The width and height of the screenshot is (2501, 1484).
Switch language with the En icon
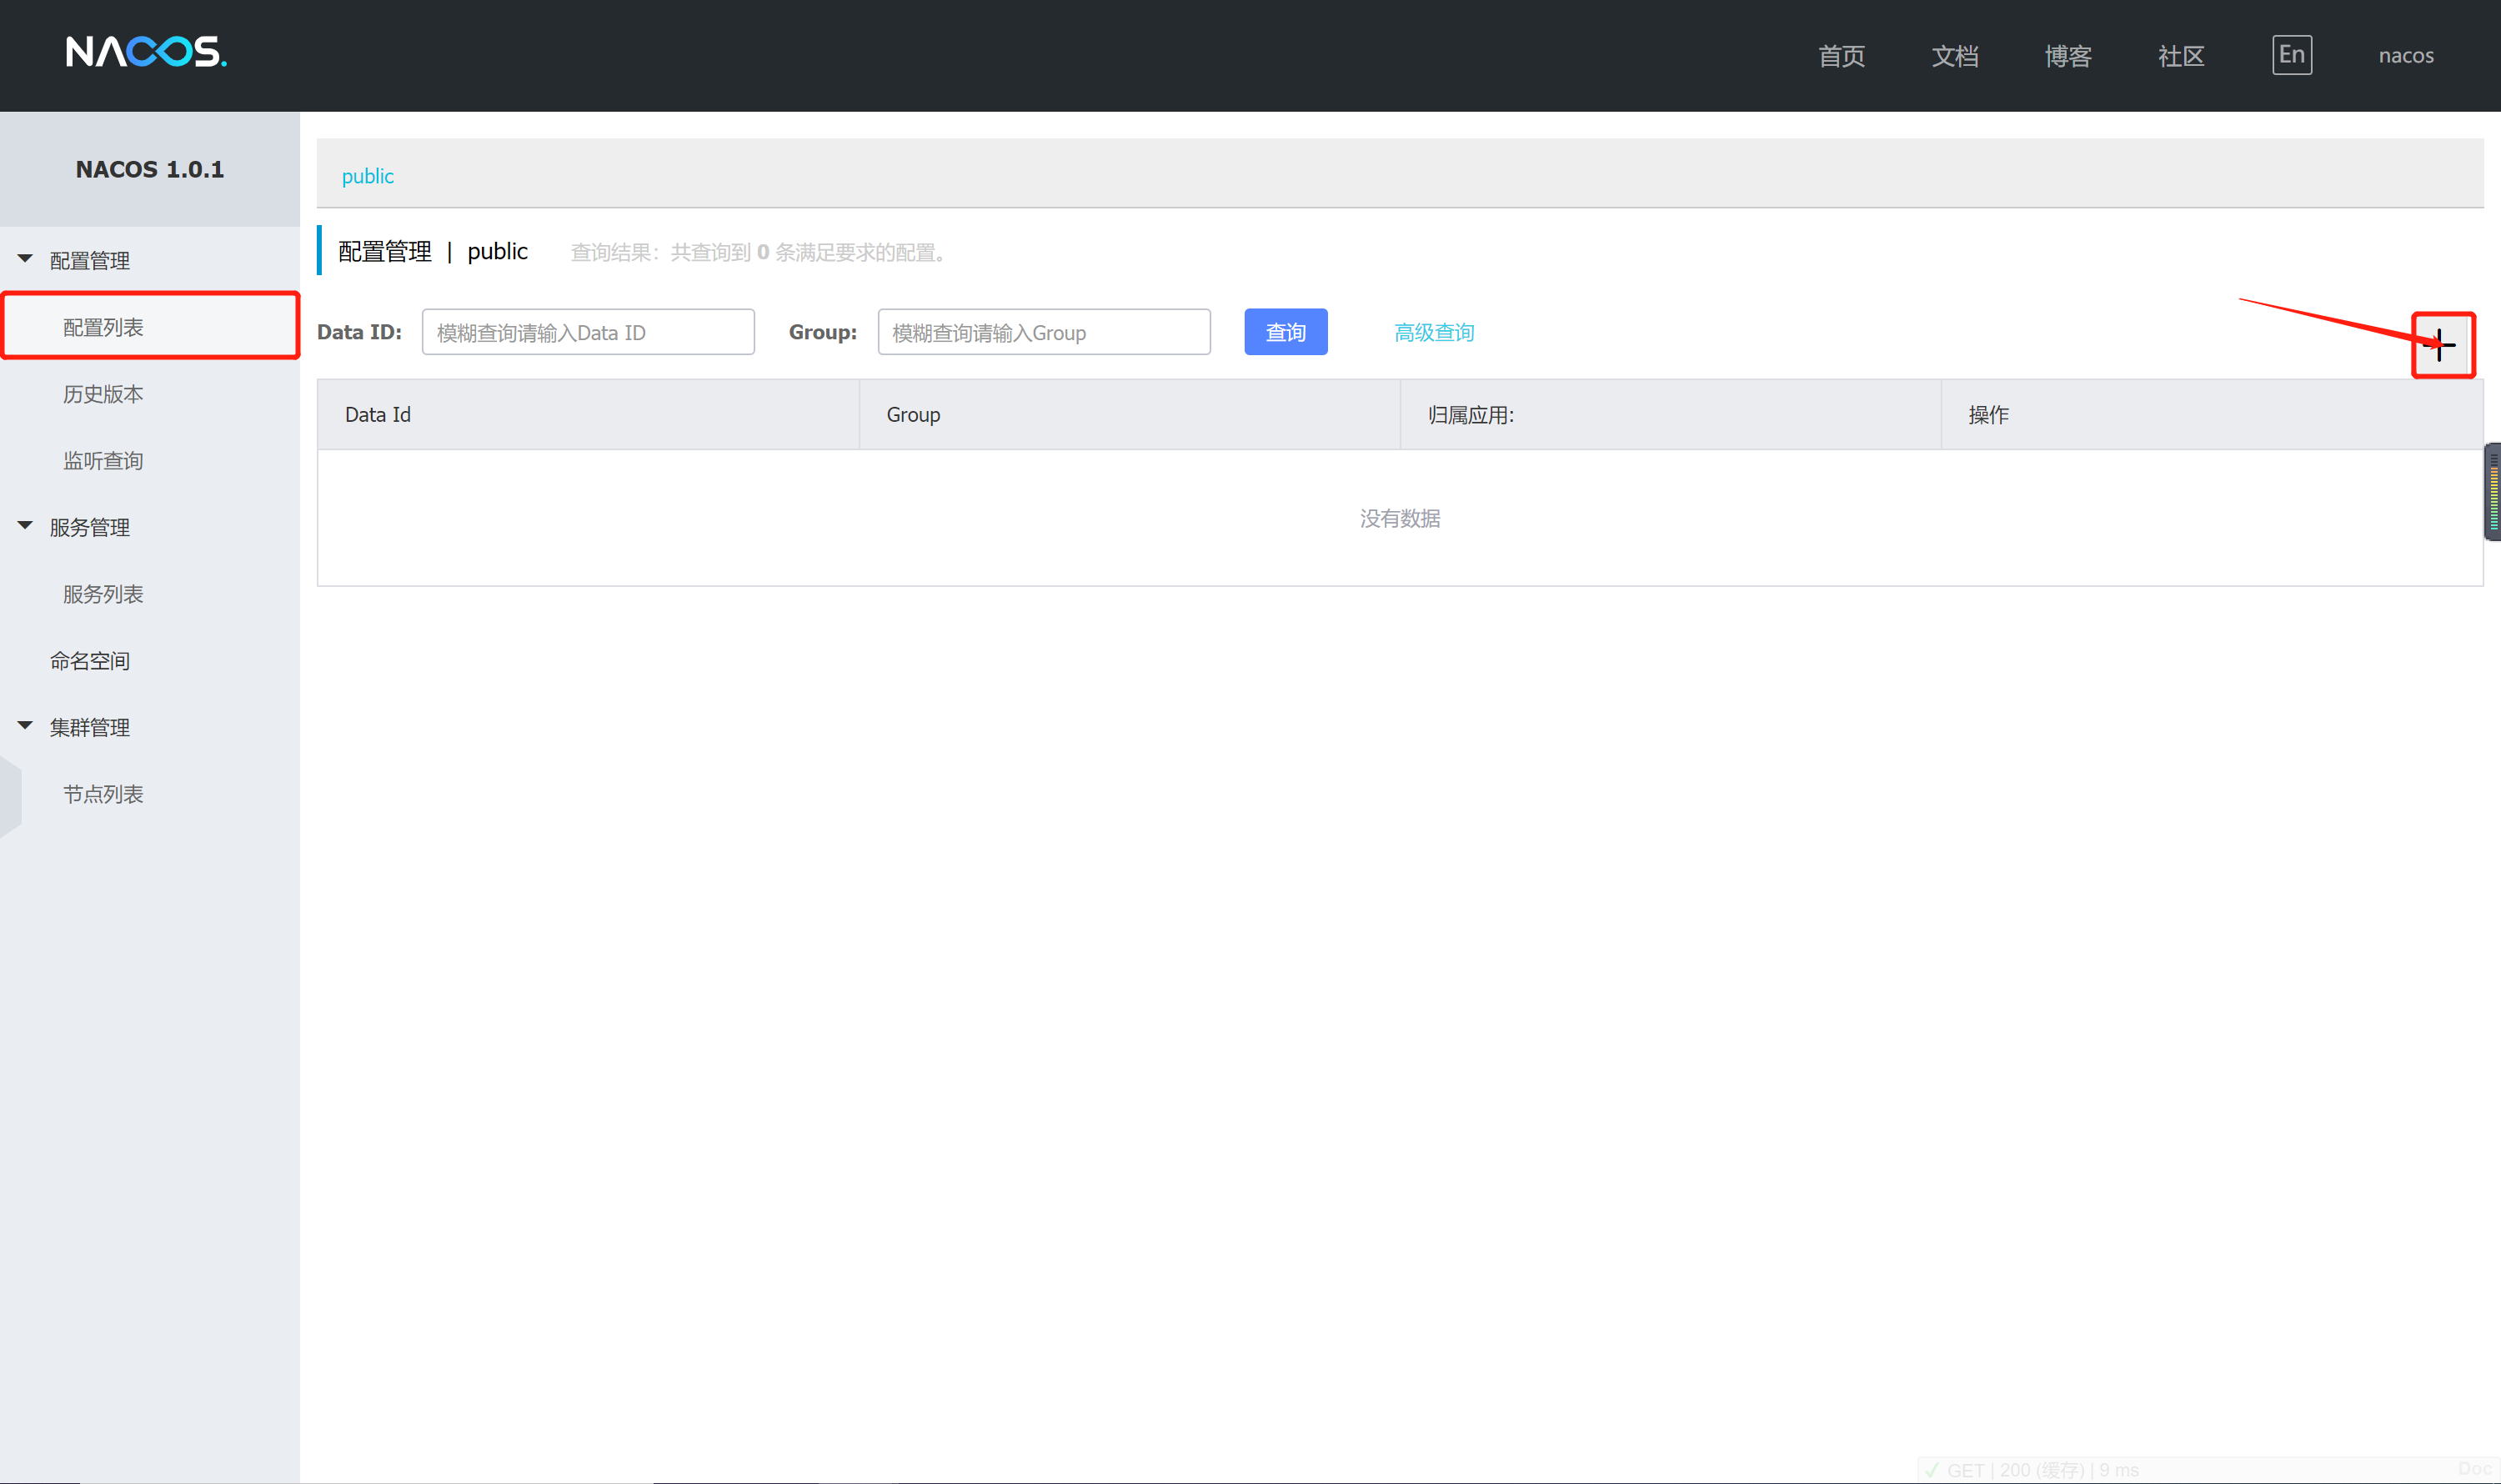click(2291, 55)
